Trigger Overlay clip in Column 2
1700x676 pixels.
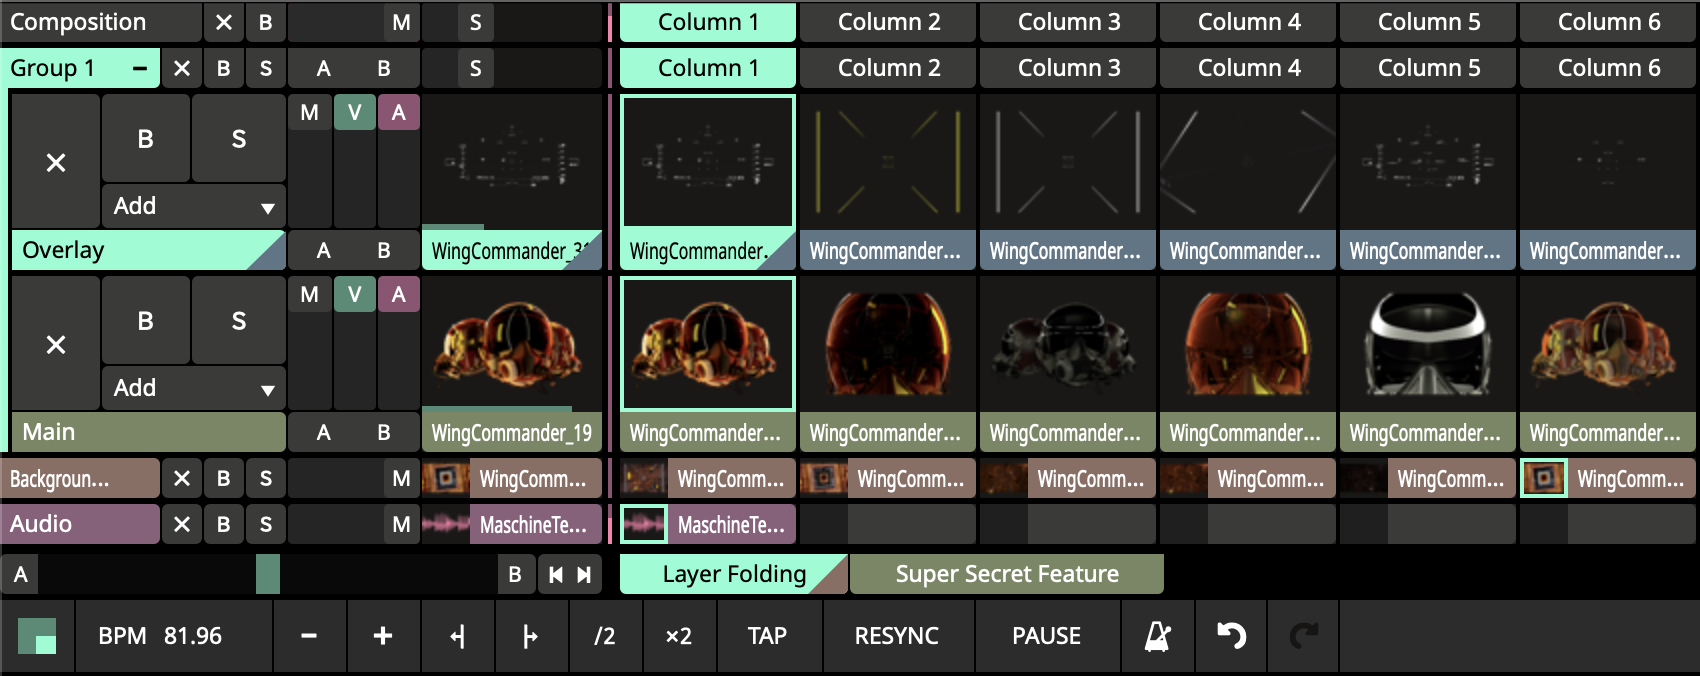(x=888, y=162)
